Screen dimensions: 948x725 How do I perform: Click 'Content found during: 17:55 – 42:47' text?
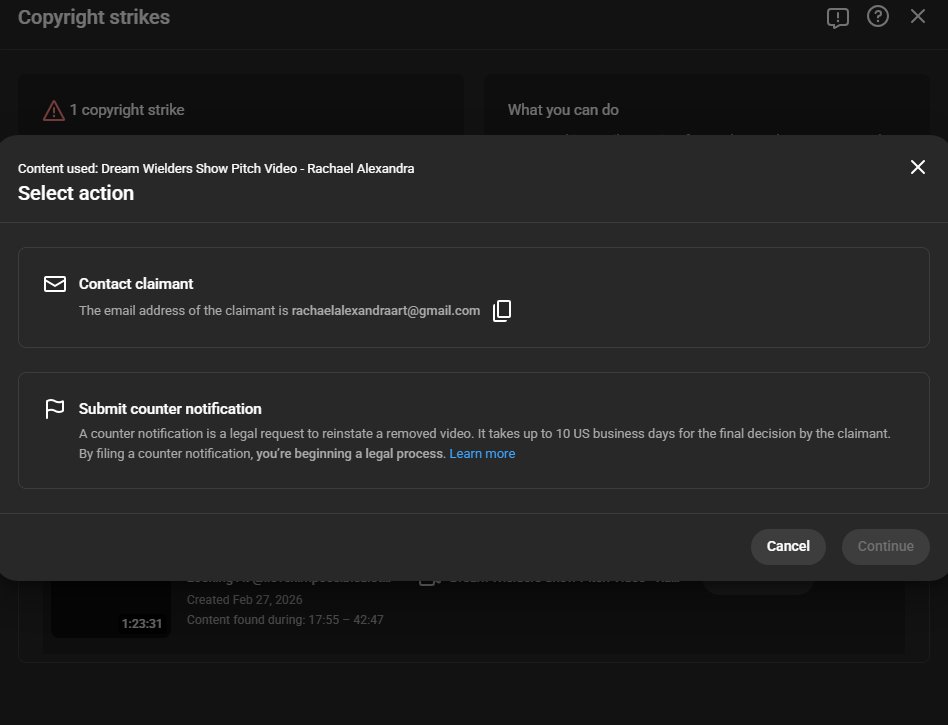[285, 620]
